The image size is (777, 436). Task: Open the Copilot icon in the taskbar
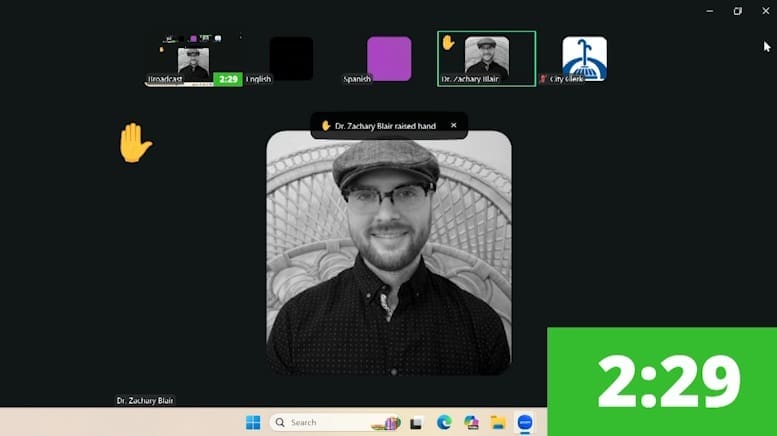point(471,423)
